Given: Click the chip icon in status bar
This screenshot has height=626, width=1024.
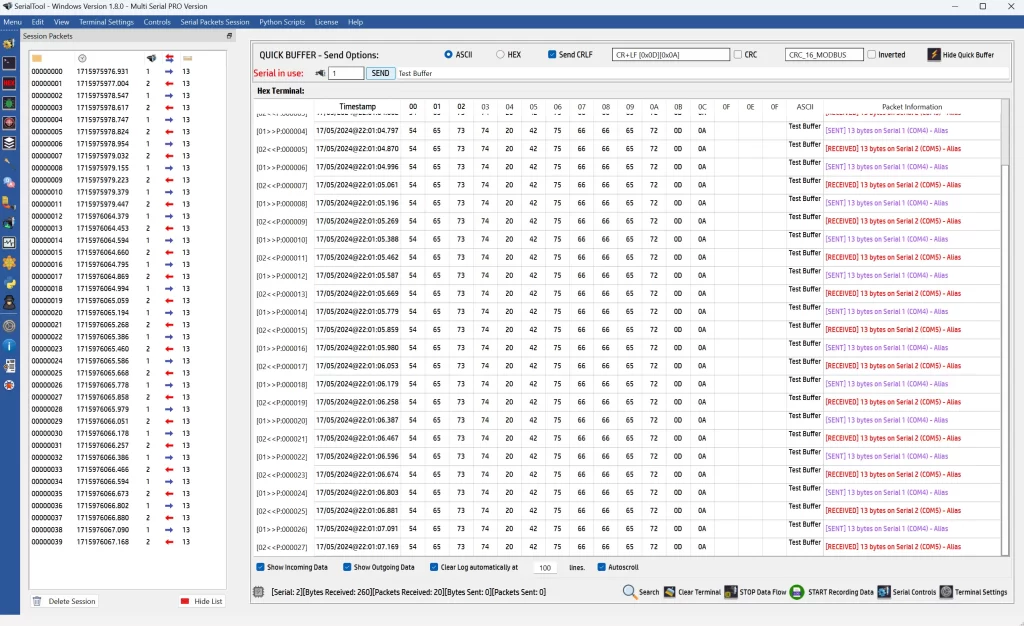Looking at the screenshot, I should click(x=259, y=592).
